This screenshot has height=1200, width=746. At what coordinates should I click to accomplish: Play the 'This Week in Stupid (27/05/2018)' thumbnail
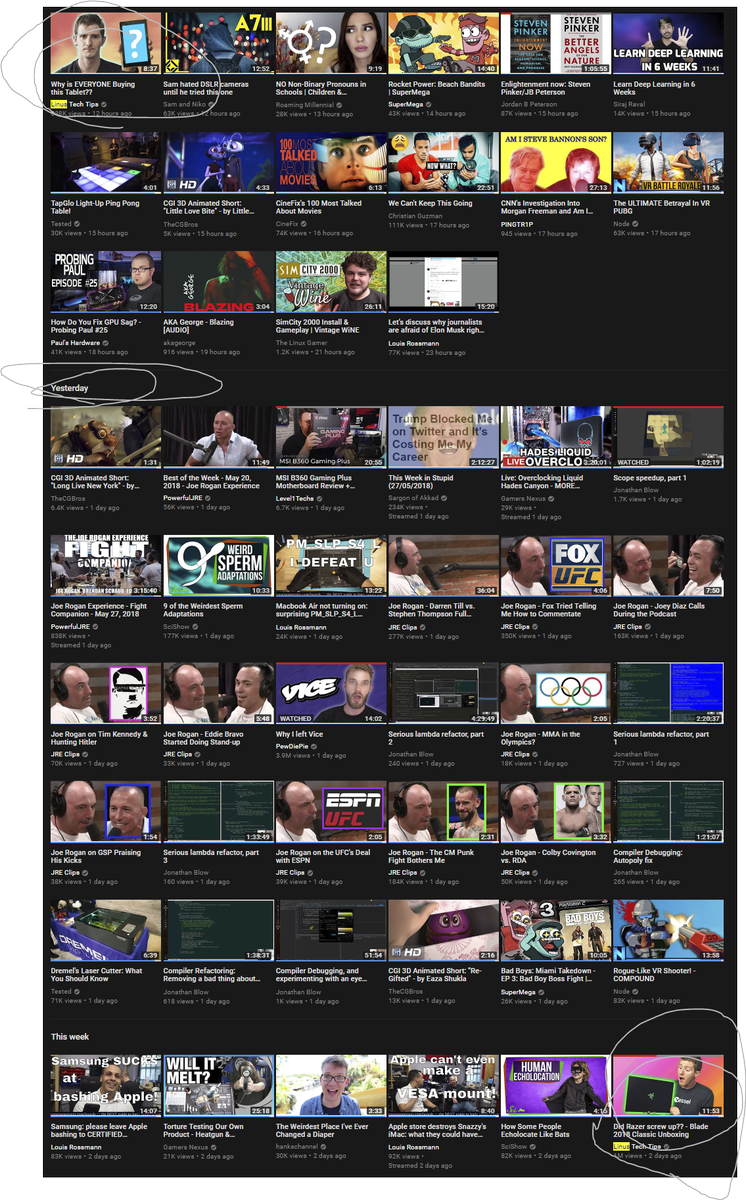point(443,437)
